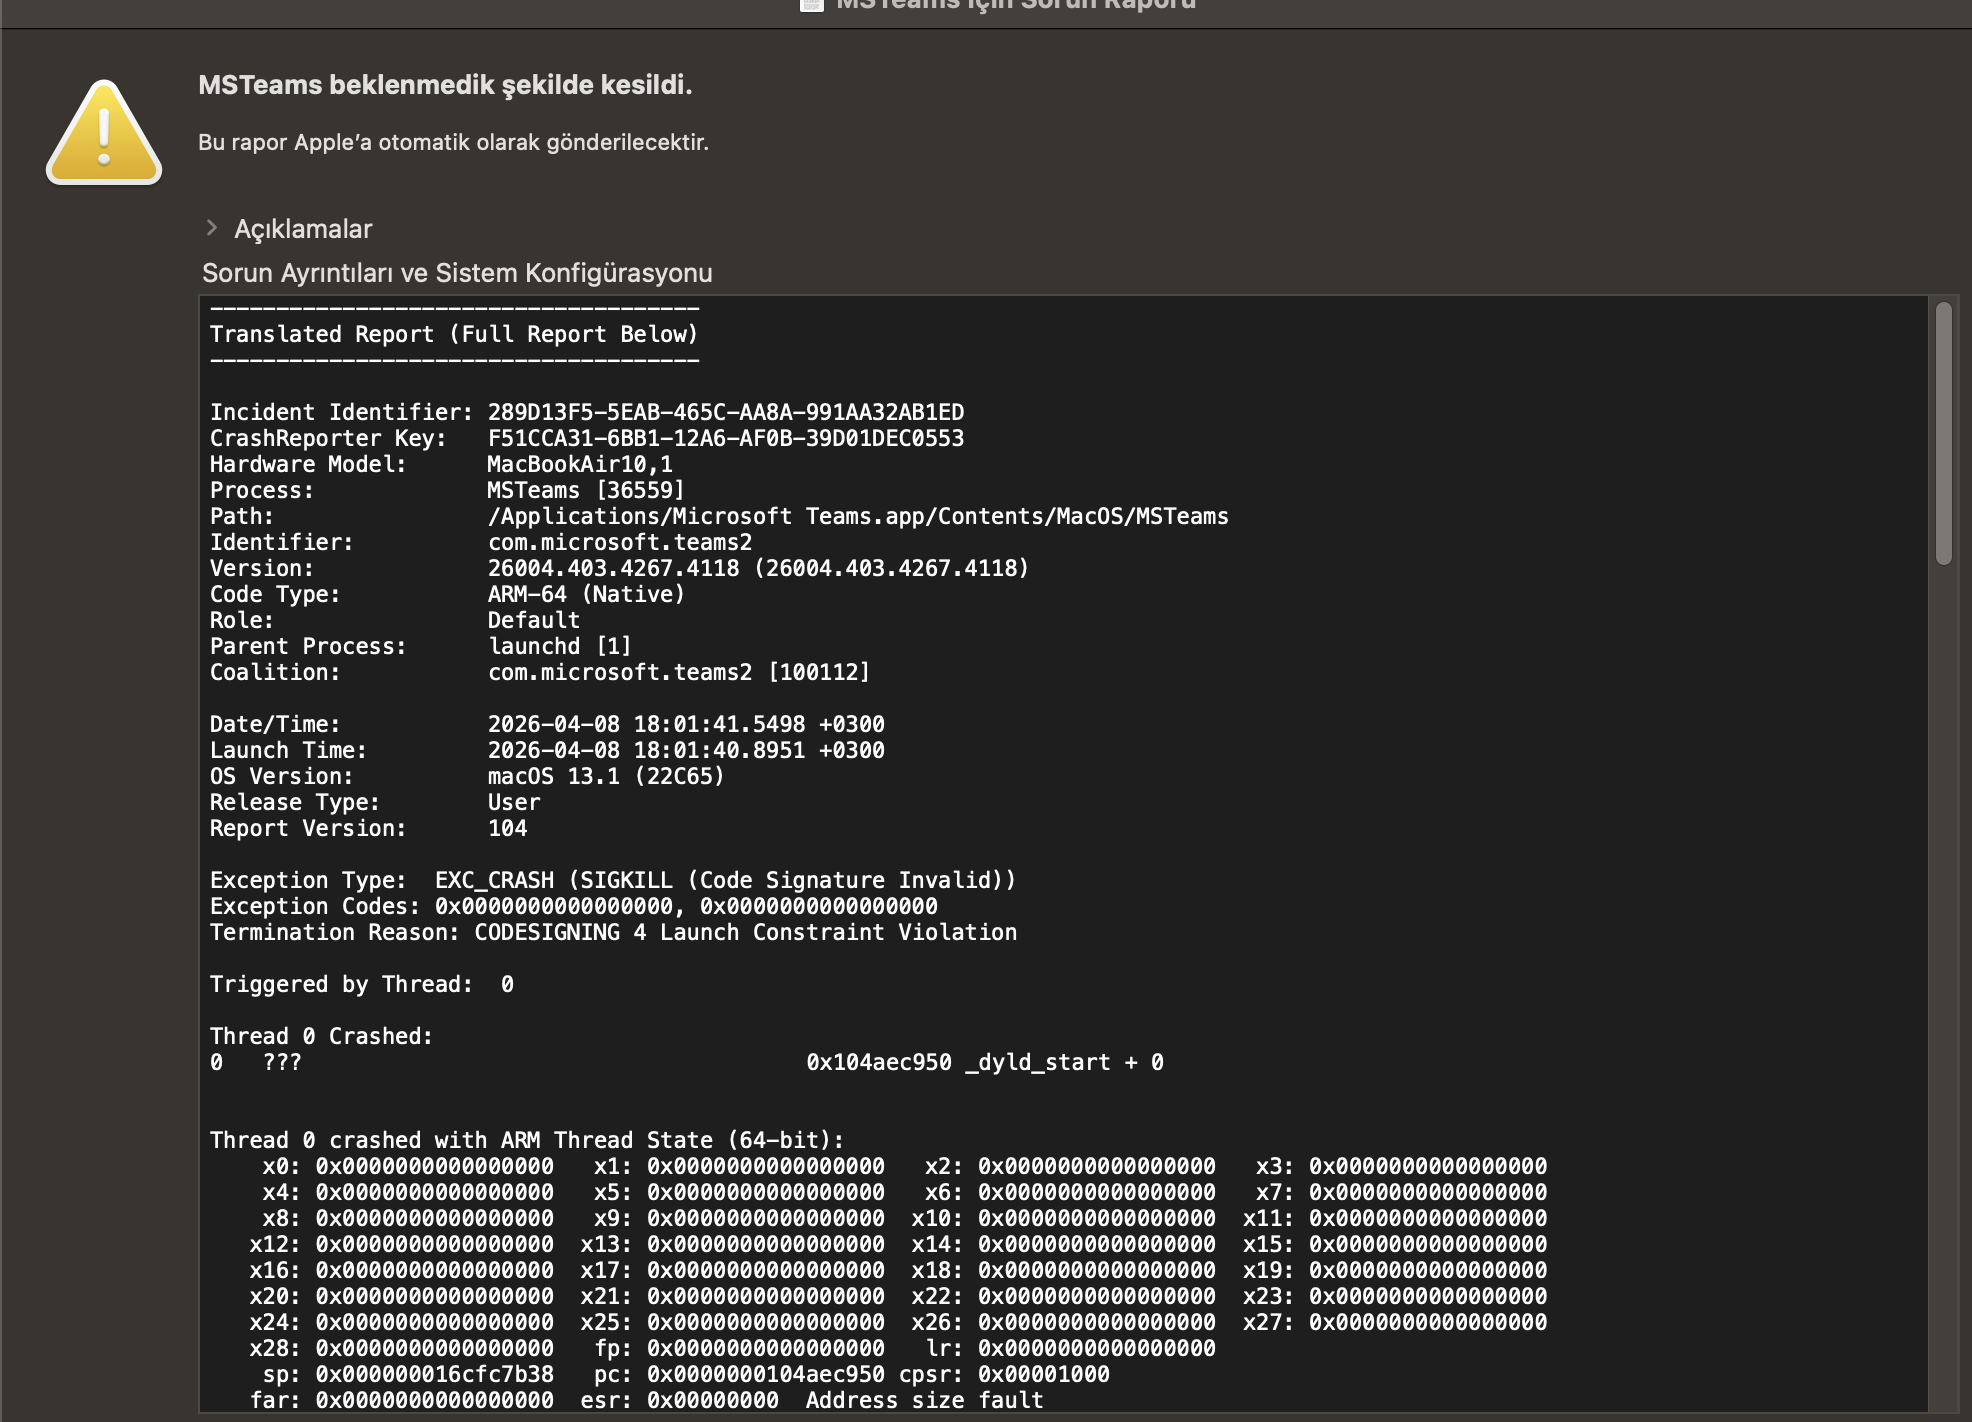Click the CrashReporter Key value F51CCA31-6BB1-12A6-AF0B-39D01DEC0553
The width and height of the screenshot is (1972, 1422).
tap(726, 438)
